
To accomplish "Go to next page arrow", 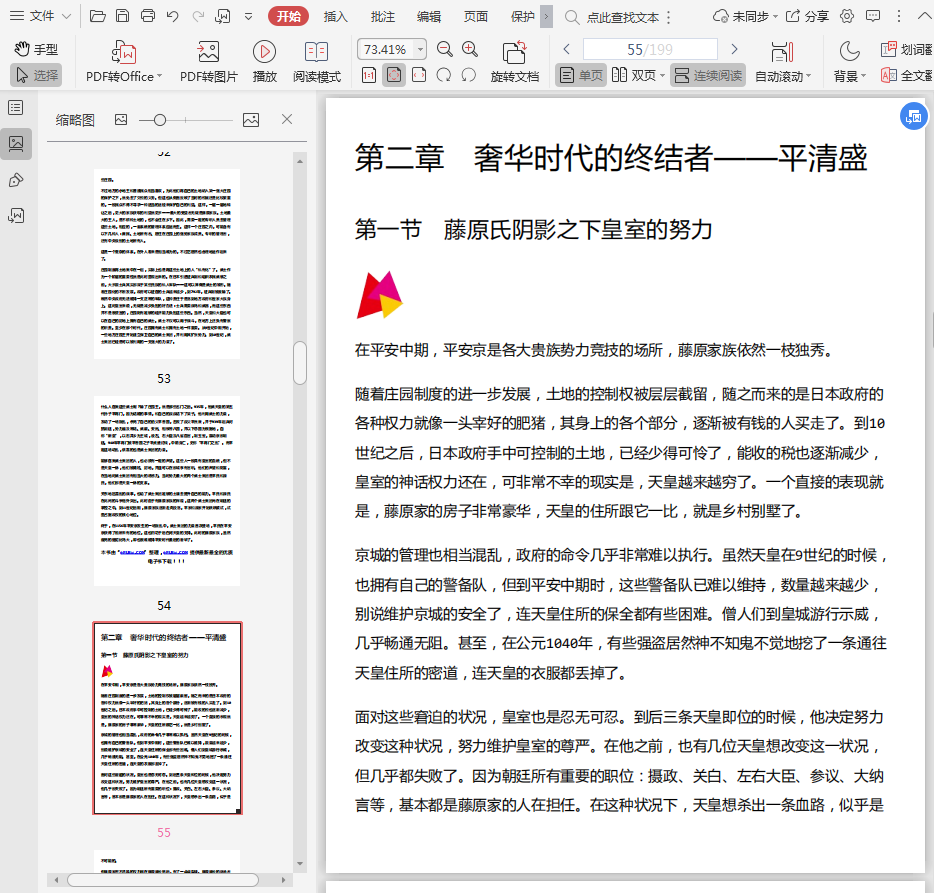I will (x=734, y=49).
